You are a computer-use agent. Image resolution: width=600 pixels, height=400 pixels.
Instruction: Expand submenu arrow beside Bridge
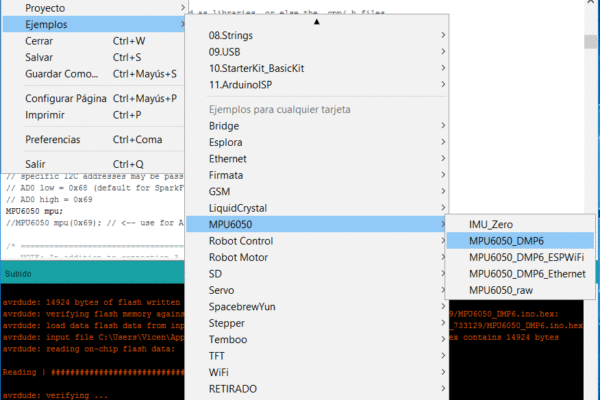[443, 125]
